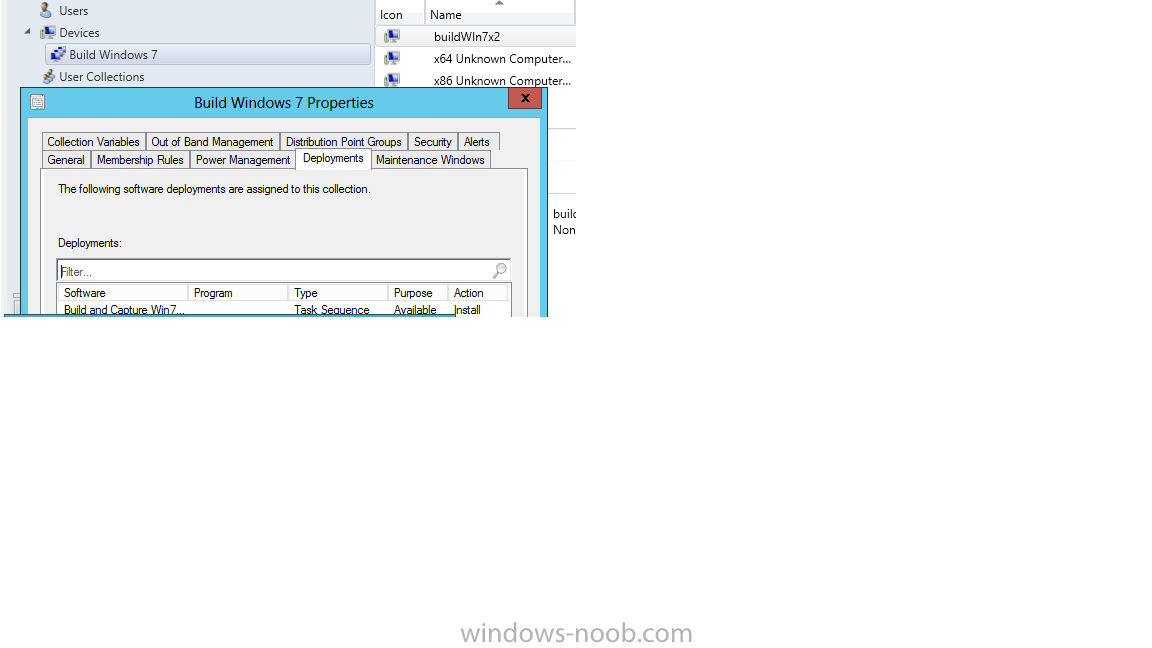
Task: Click the x86 Unknown Computer device icon
Action: 392,79
